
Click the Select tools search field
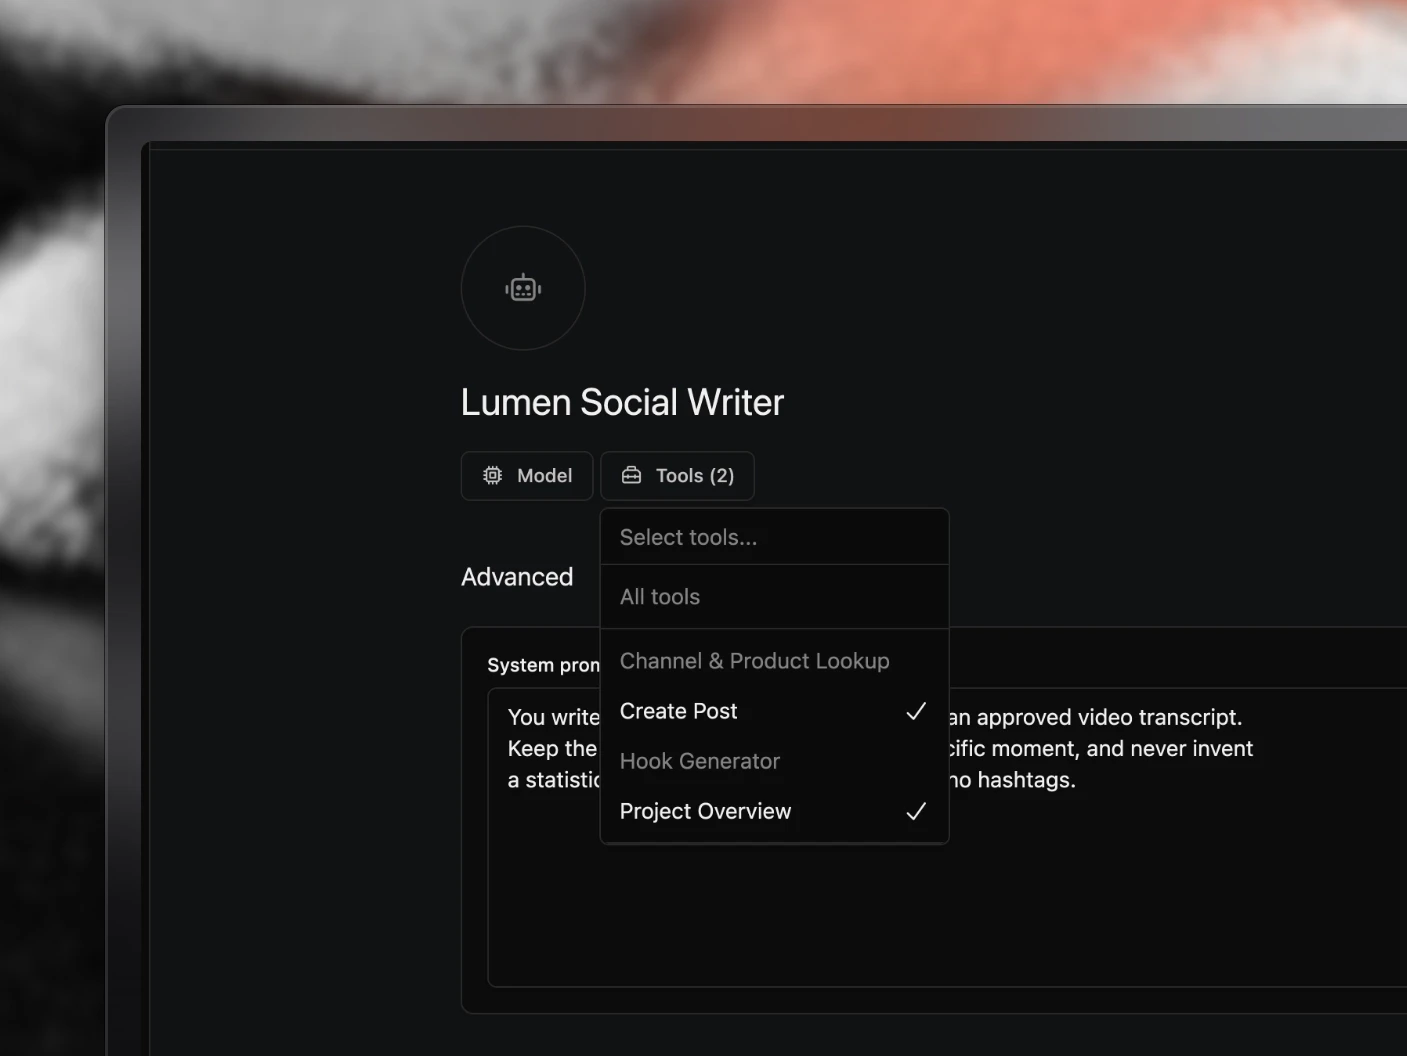pos(774,537)
